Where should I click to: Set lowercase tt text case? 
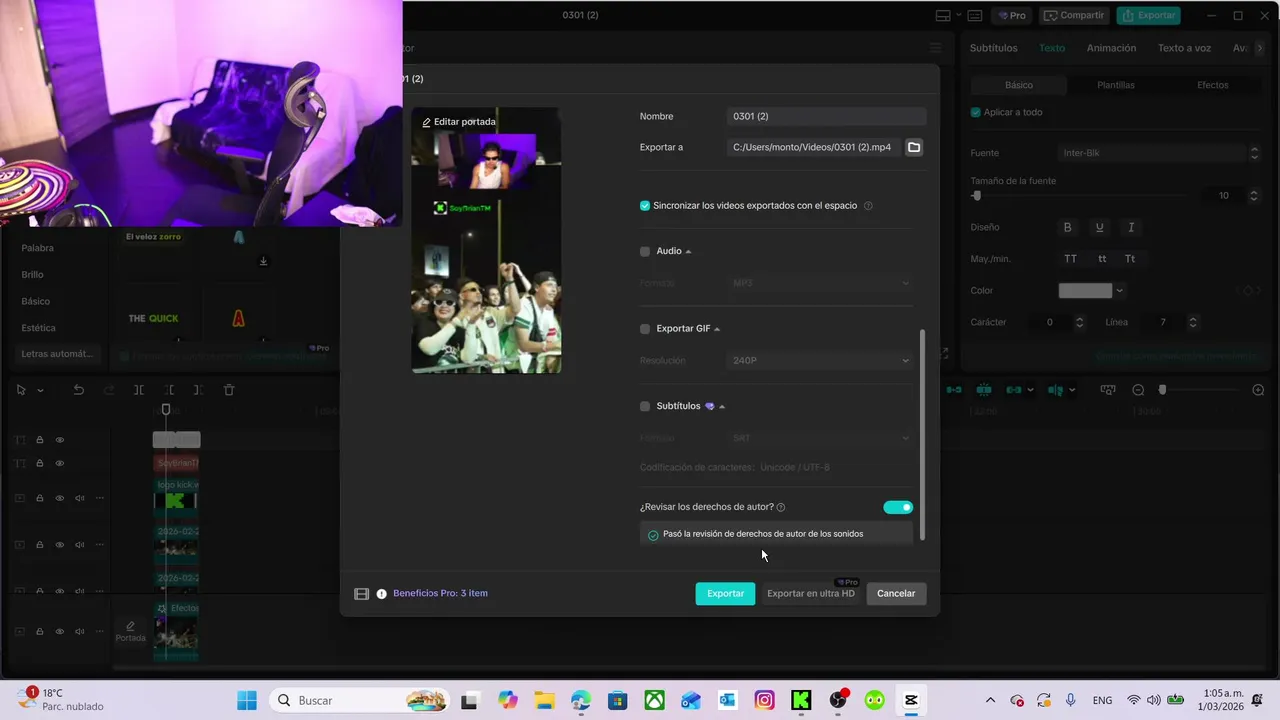pyautogui.click(x=1102, y=259)
